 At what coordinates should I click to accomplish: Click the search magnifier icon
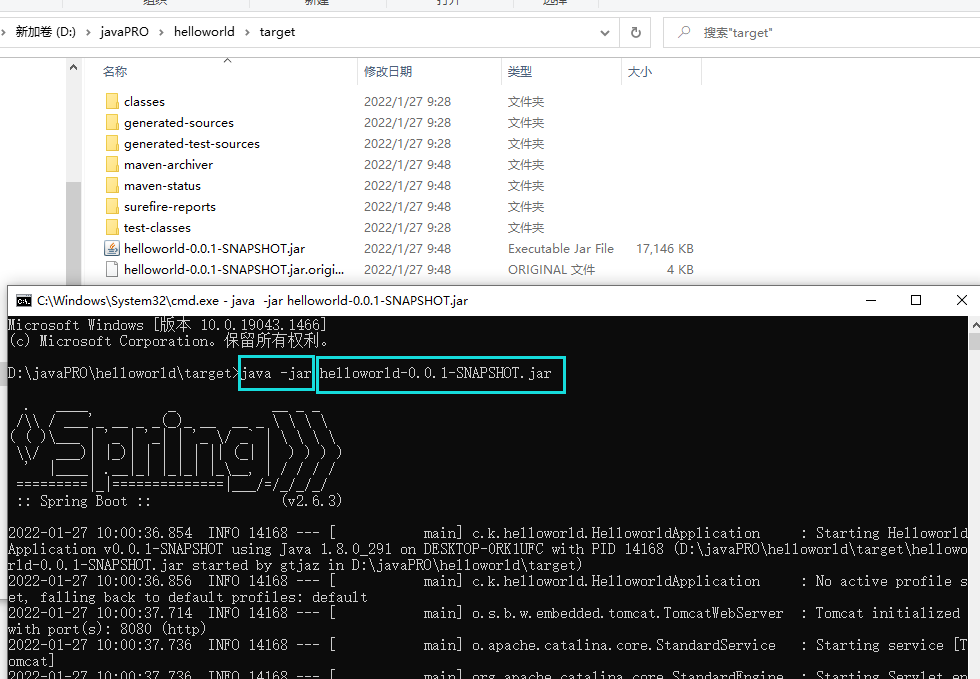[x=684, y=32]
